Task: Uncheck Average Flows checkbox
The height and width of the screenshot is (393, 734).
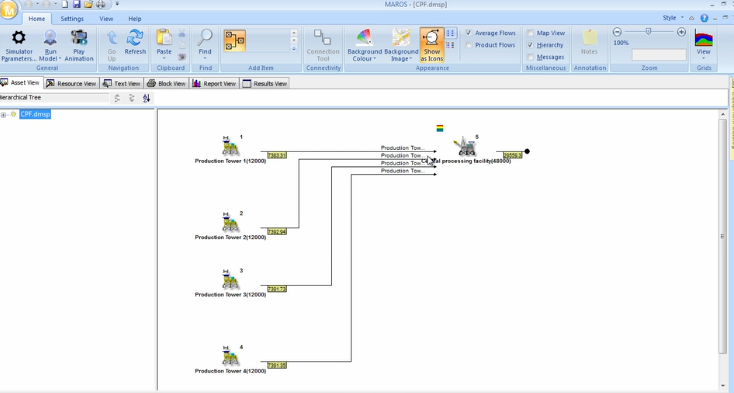Action: click(x=469, y=33)
